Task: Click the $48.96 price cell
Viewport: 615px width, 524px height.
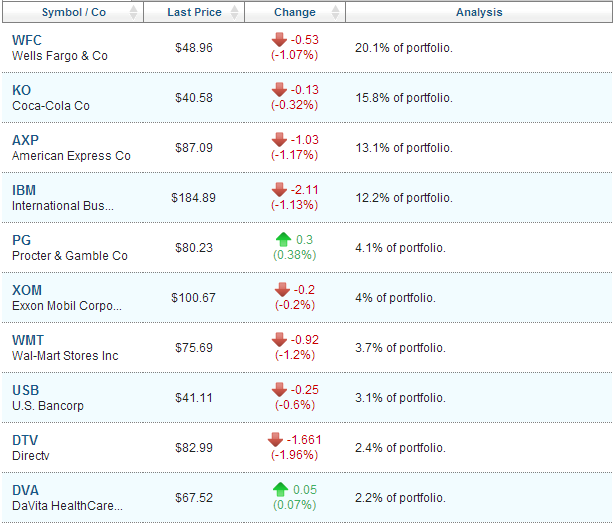Action: 194,48
